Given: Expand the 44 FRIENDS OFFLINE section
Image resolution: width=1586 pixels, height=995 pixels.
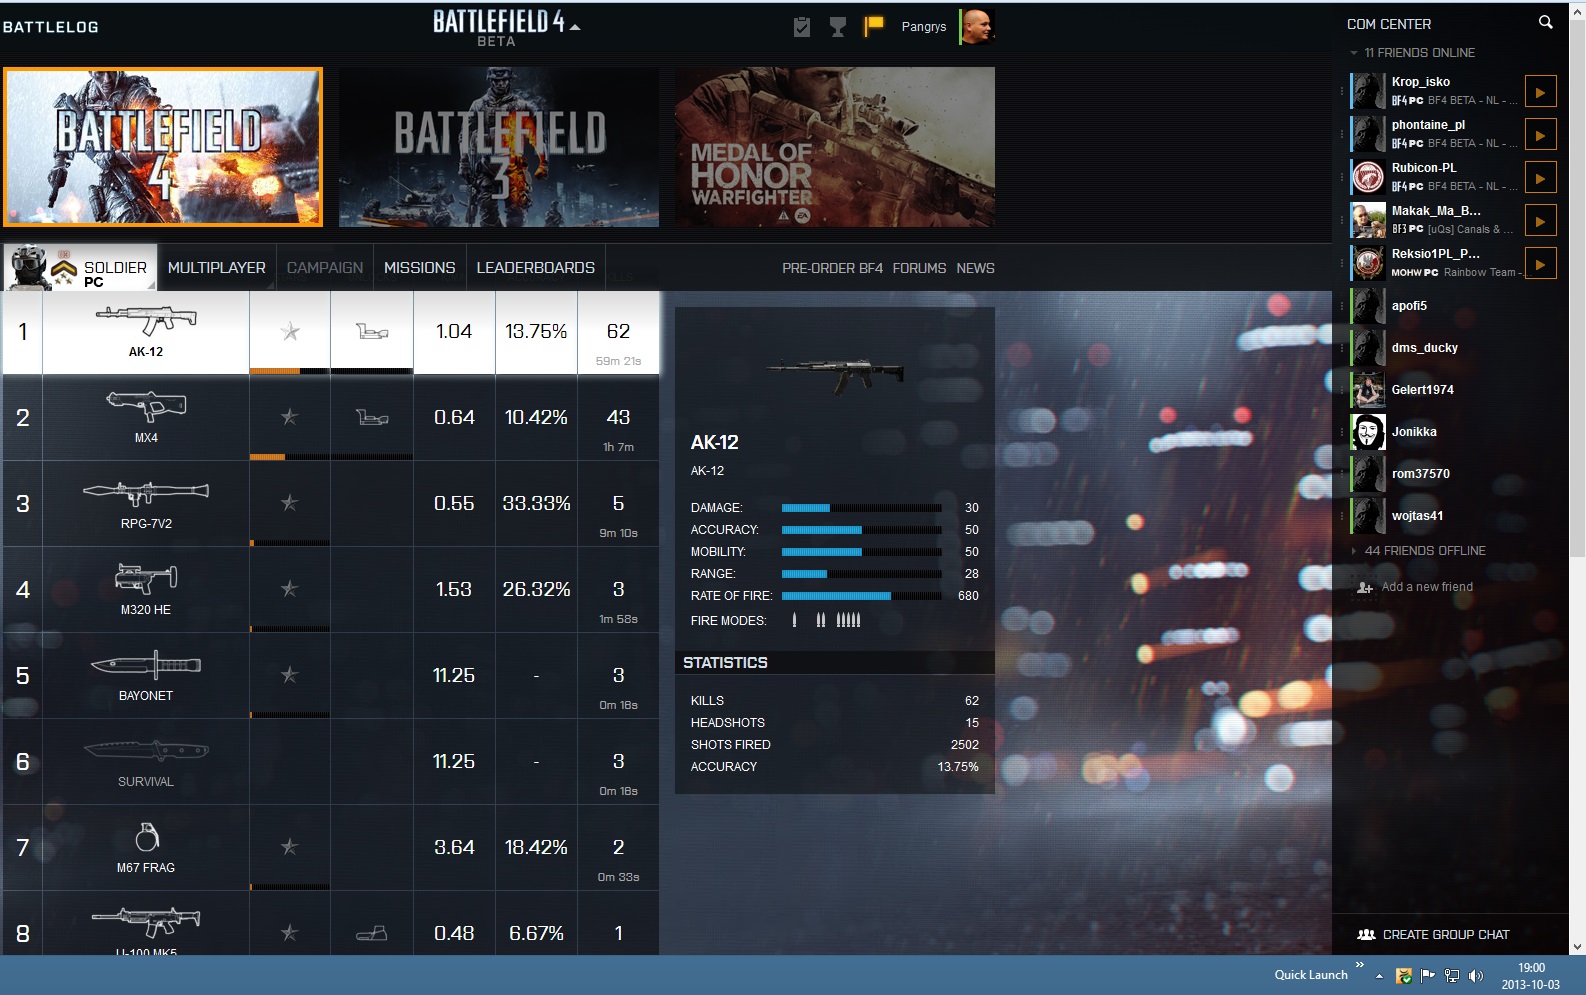Looking at the screenshot, I should (1354, 551).
